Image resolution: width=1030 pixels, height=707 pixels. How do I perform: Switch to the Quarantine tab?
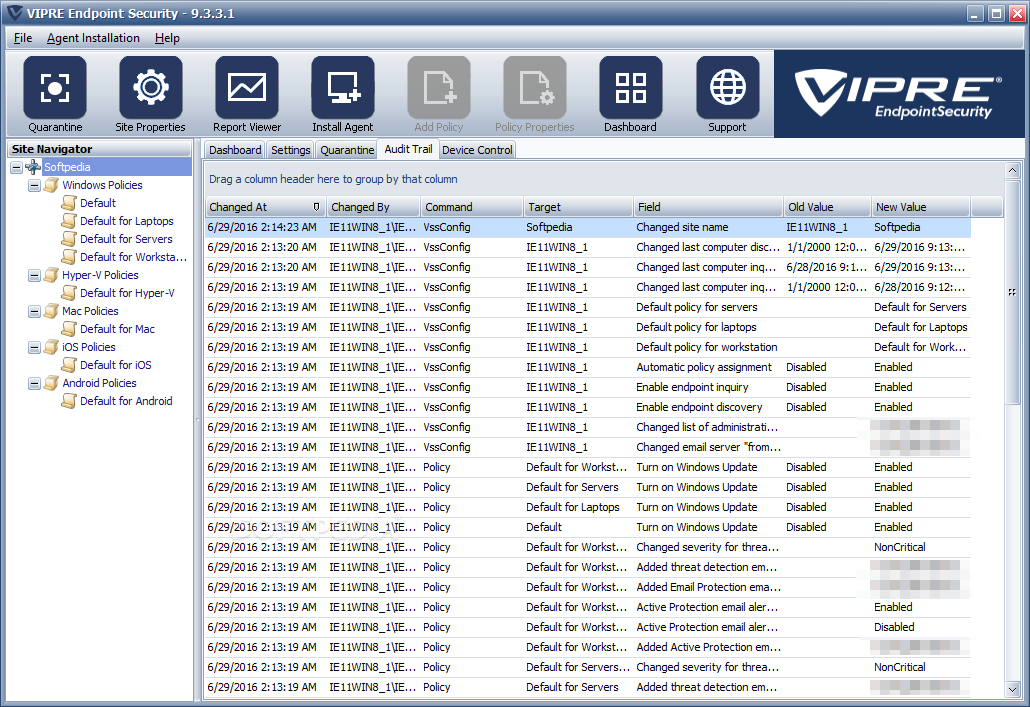click(347, 150)
